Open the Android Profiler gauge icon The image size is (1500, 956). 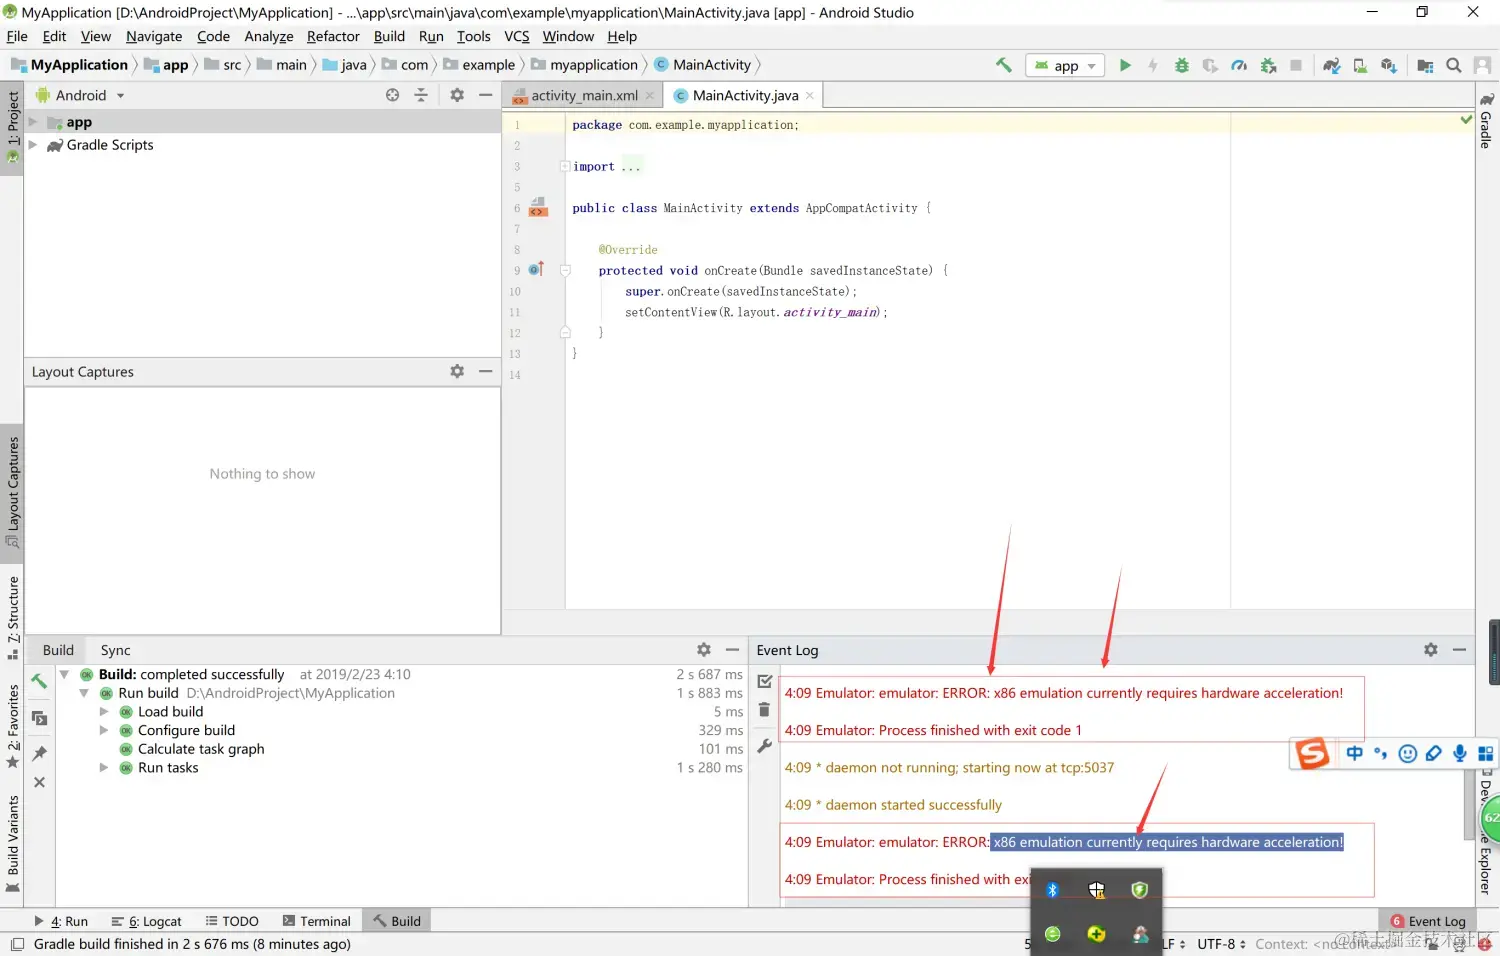pyautogui.click(x=1239, y=65)
